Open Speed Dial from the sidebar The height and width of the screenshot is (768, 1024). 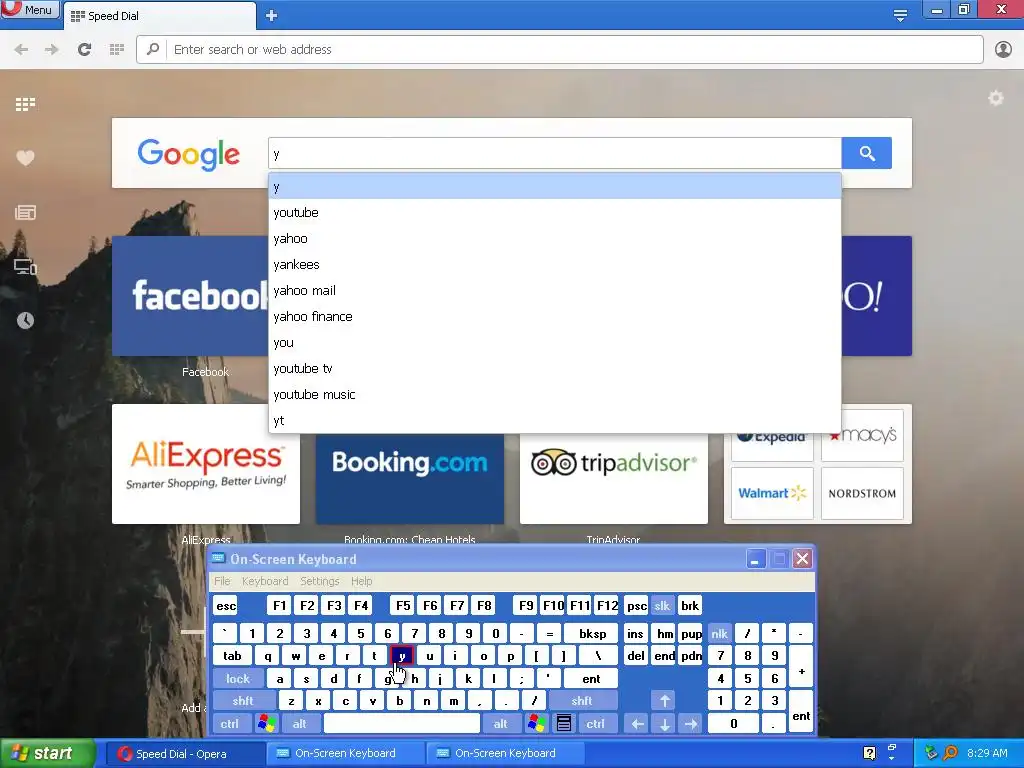[25, 104]
